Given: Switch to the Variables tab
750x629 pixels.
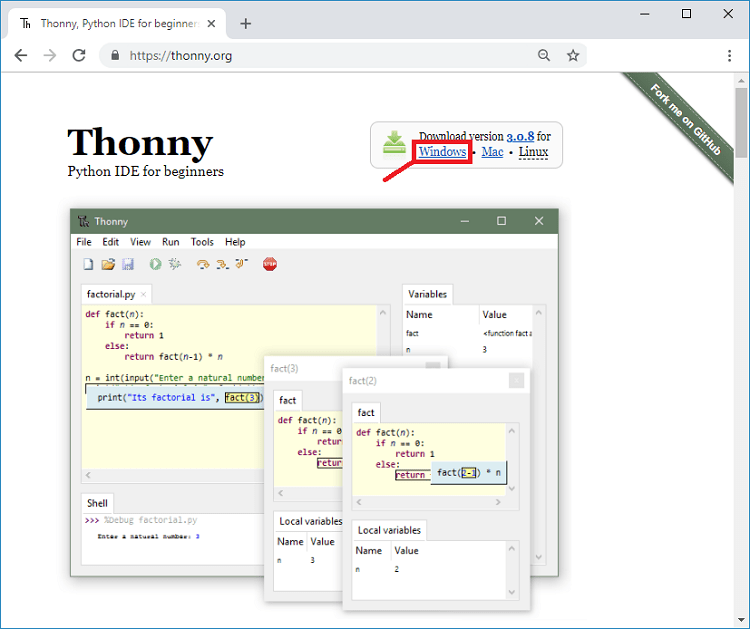Looking at the screenshot, I should click(x=428, y=294).
